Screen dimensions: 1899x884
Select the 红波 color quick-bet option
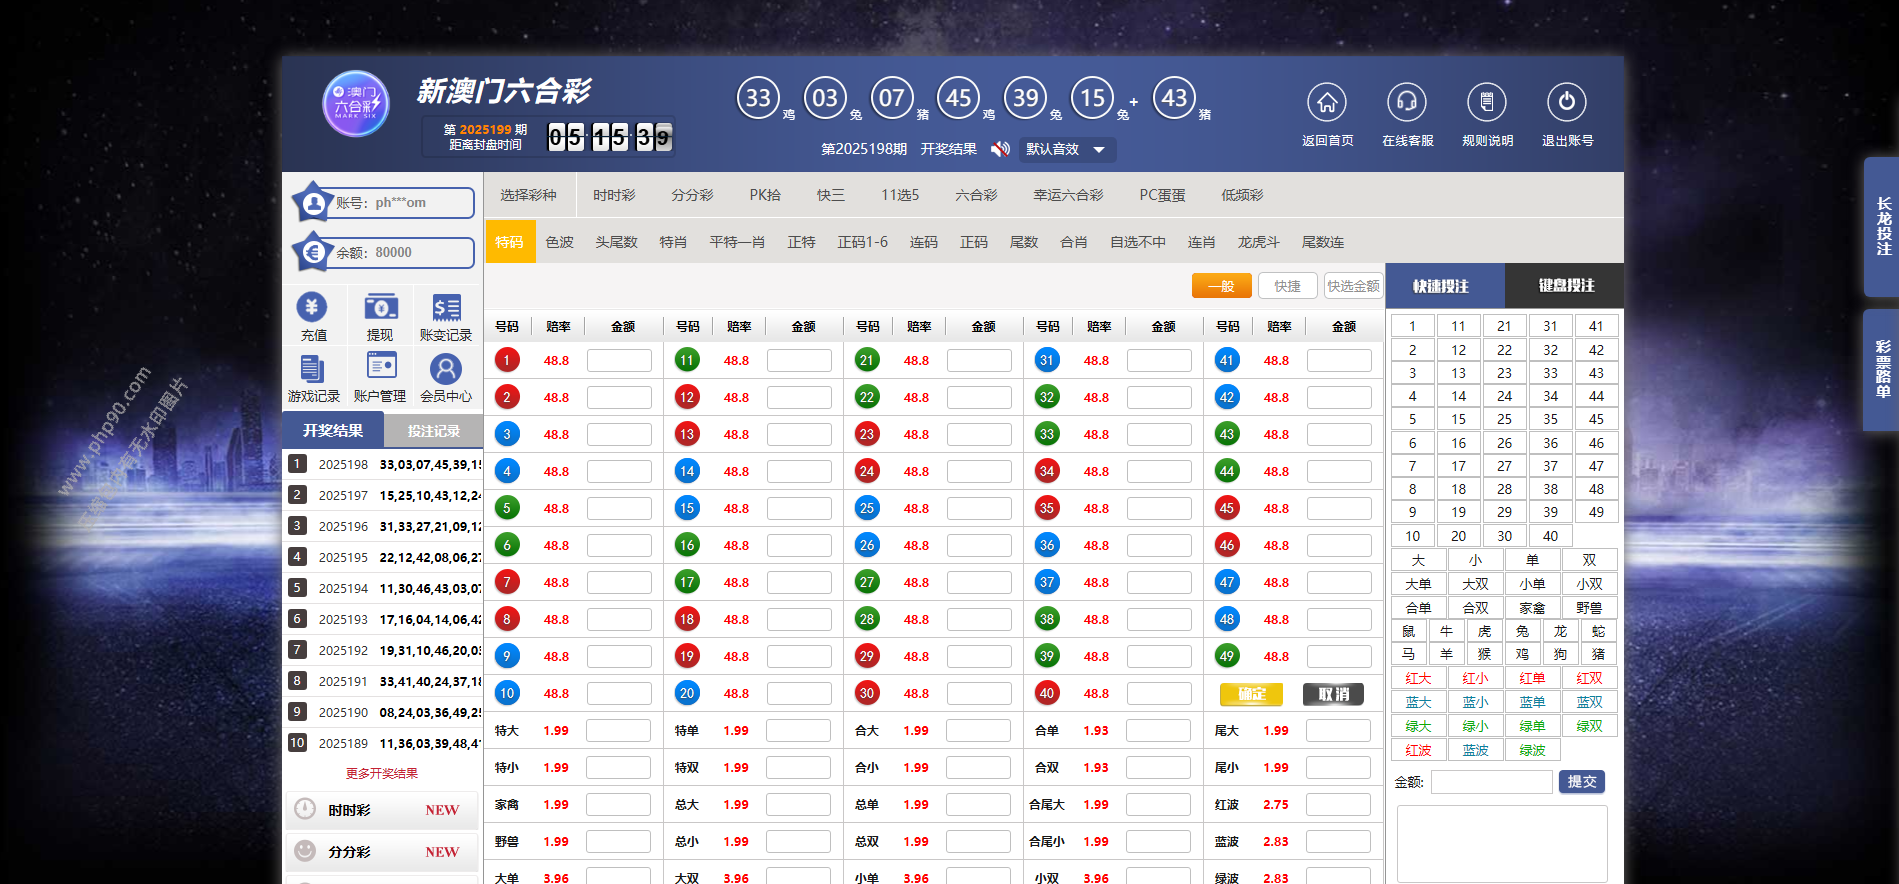point(1418,750)
